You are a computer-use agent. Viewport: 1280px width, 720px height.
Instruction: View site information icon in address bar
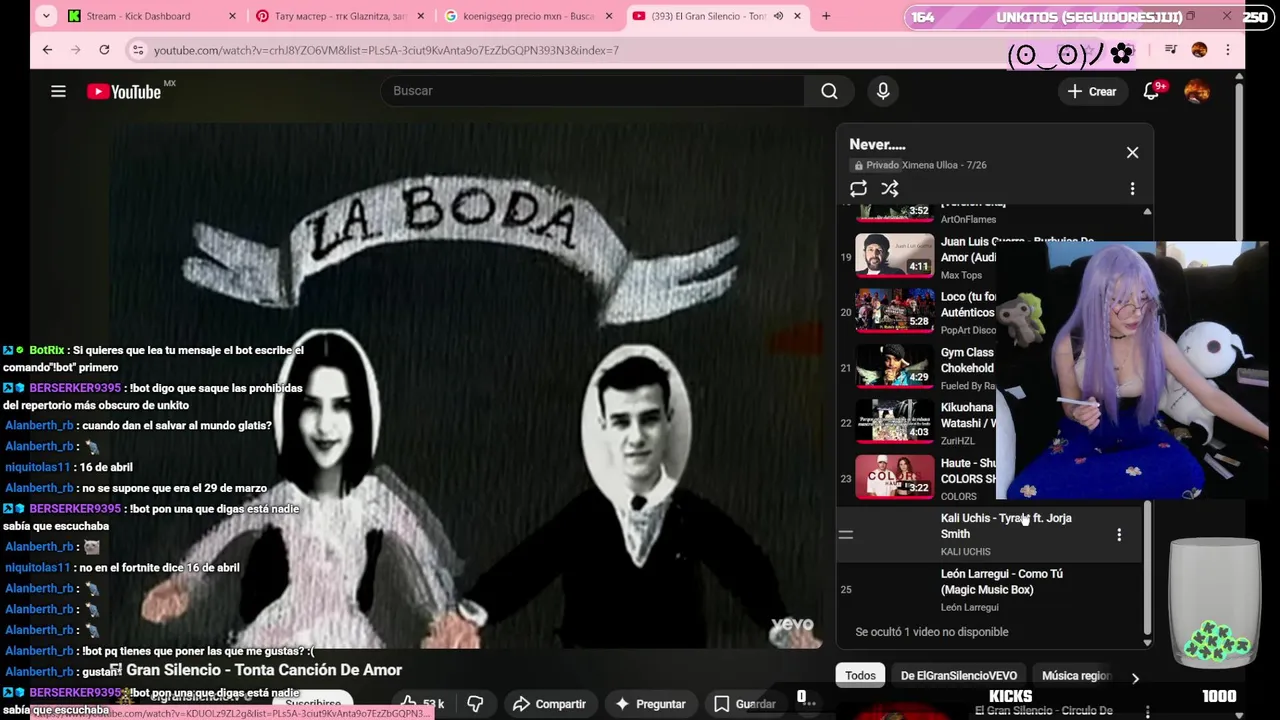(x=138, y=50)
